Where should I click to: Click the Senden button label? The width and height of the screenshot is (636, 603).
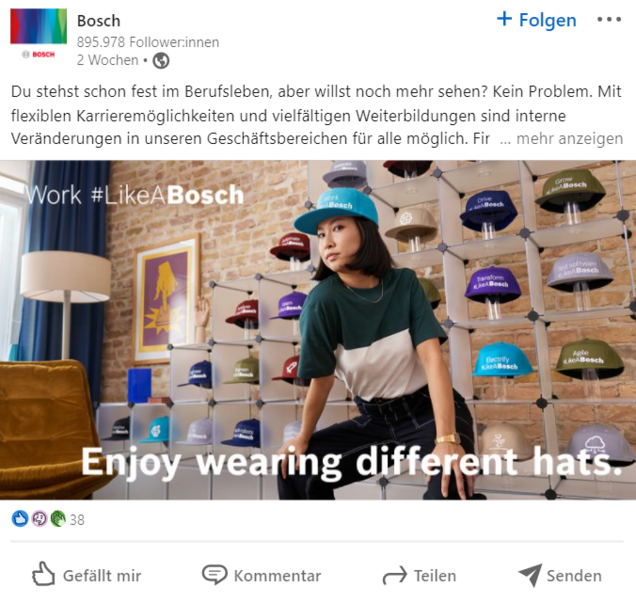574,576
